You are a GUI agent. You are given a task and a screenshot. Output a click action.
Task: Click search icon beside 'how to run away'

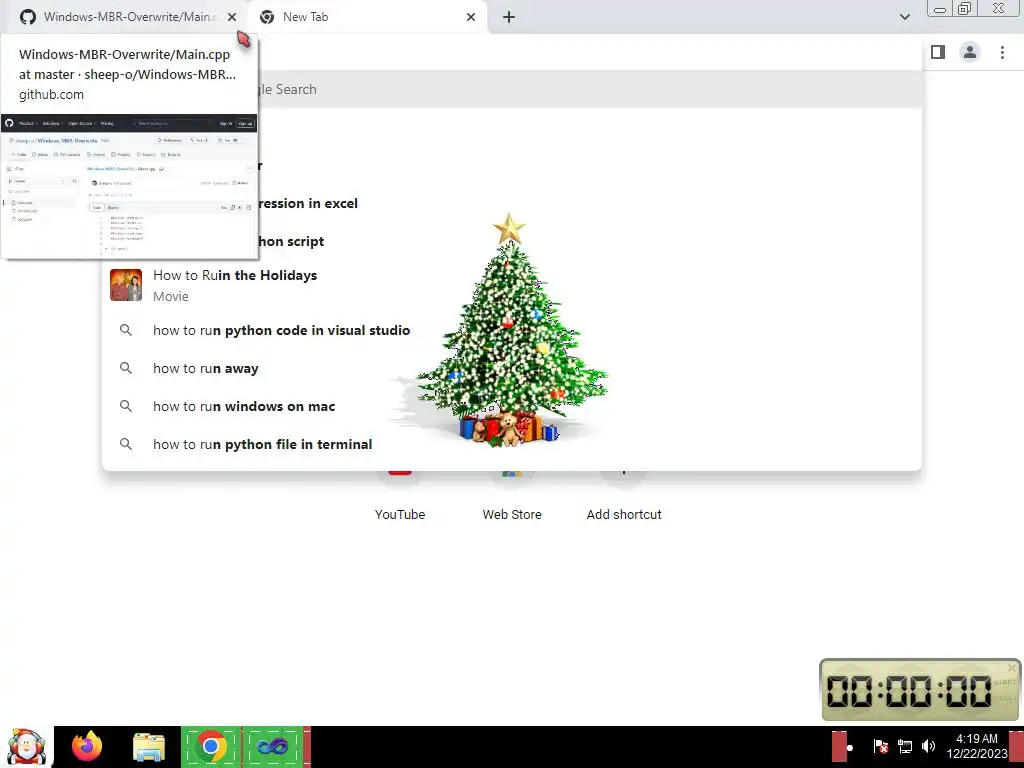[x=126, y=368]
